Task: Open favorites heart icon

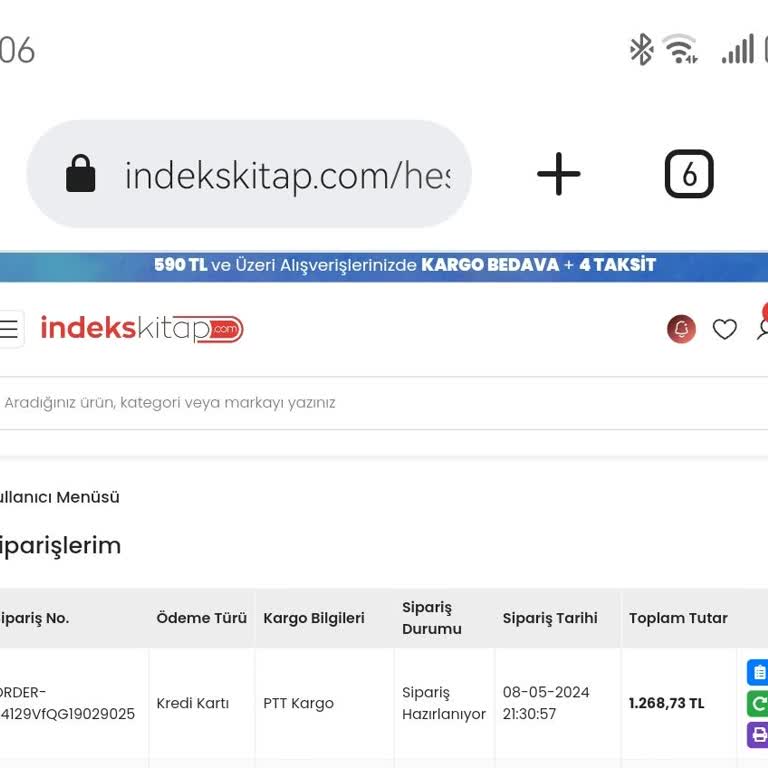Action: tap(724, 329)
